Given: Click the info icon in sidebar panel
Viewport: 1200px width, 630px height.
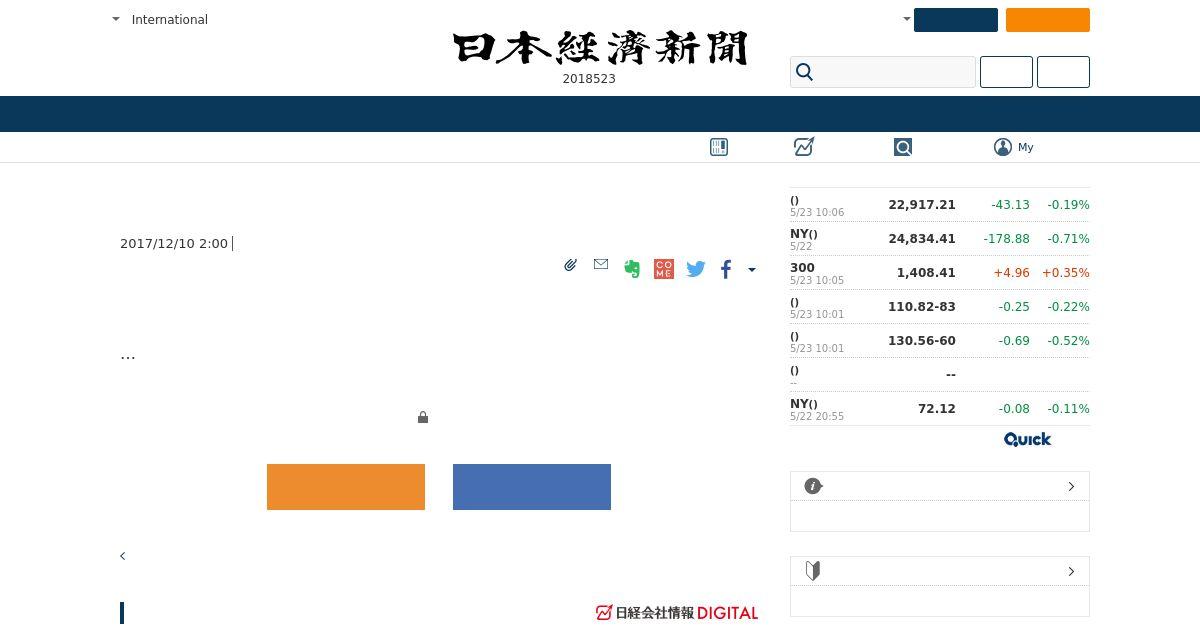Looking at the screenshot, I should click(x=813, y=486).
